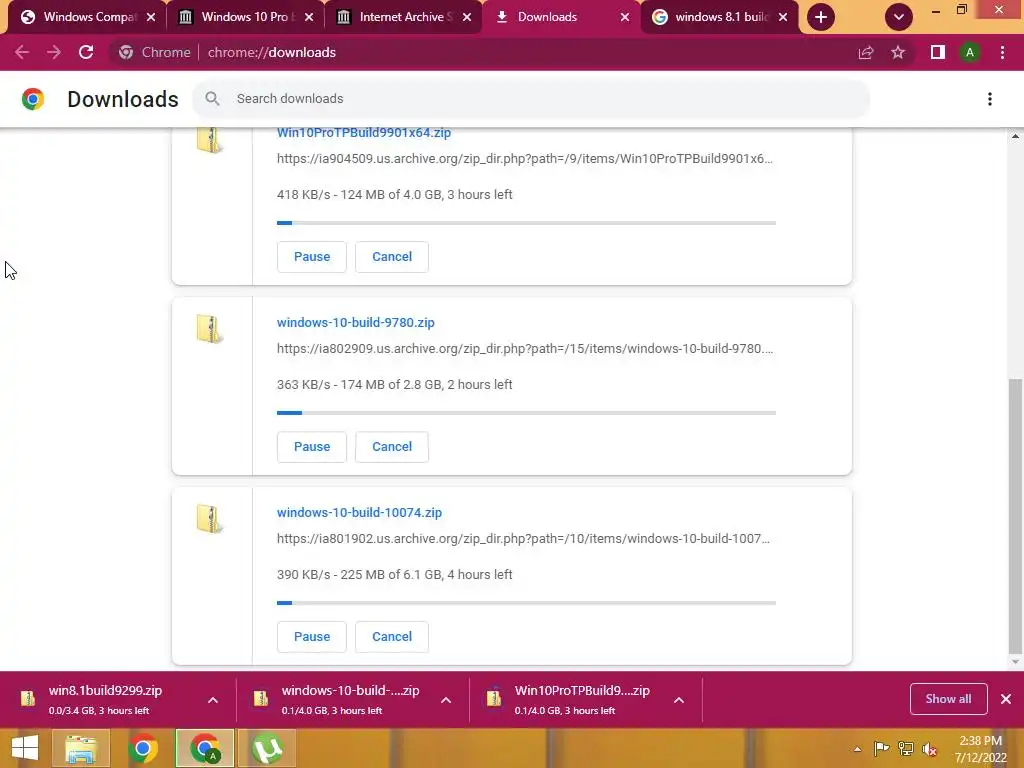Image resolution: width=1024 pixels, height=768 pixels.
Task: Click the zip icon of windows-10-build-9780.zip
Action: (210, 329)
